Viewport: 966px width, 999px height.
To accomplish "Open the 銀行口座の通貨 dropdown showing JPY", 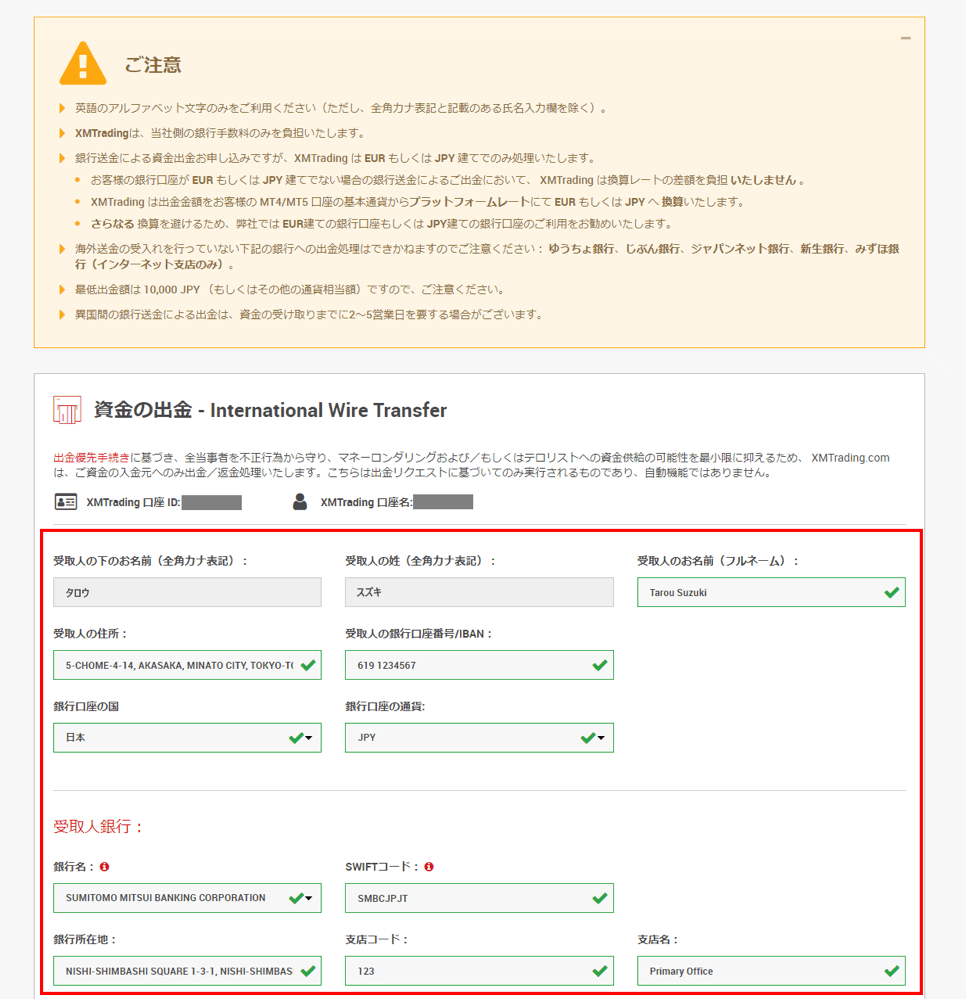I will coord(479,738).
